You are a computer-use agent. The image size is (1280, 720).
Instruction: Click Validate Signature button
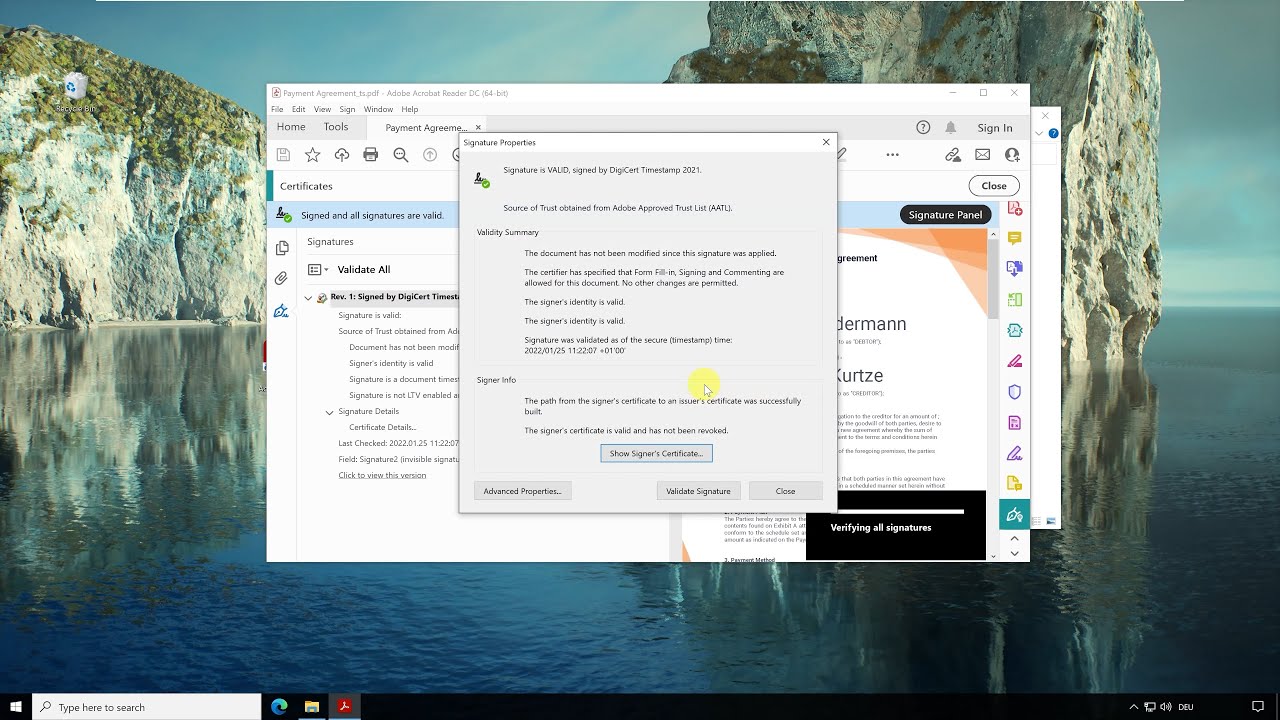698,491
